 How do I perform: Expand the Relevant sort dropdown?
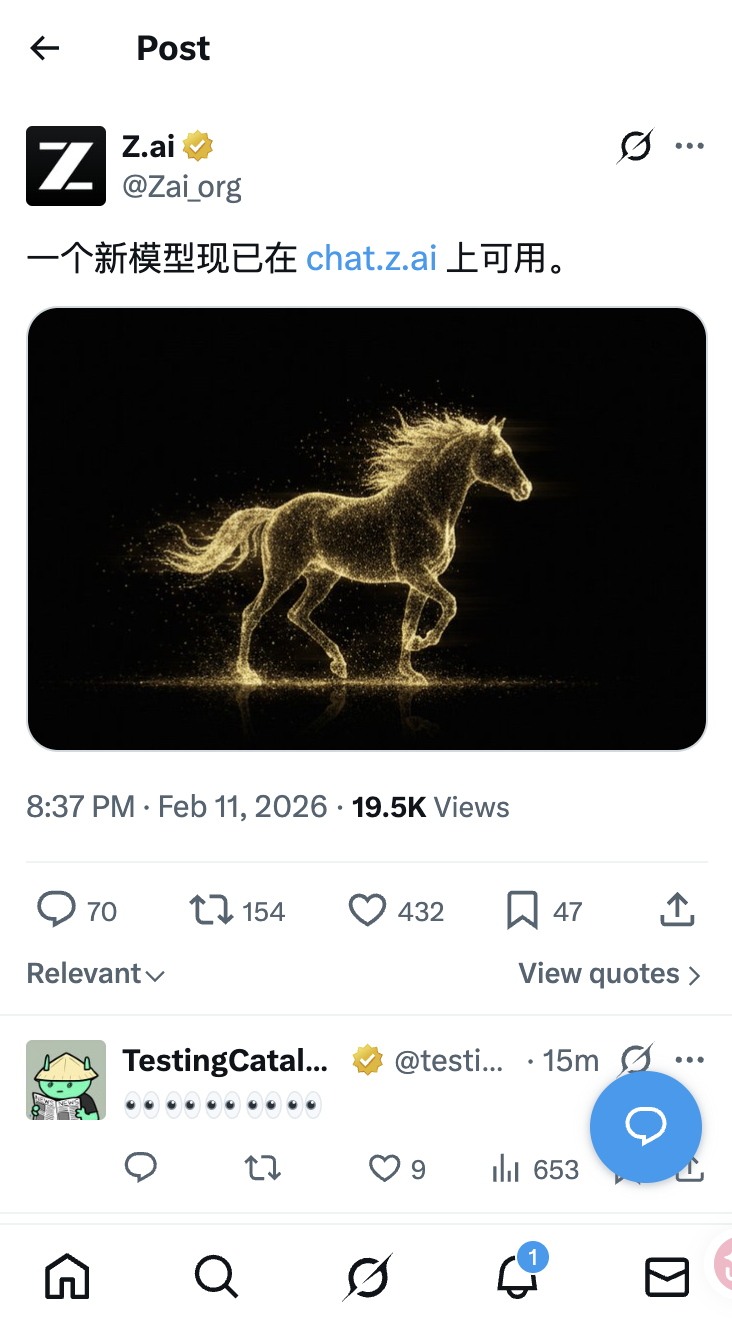(95, 973)
